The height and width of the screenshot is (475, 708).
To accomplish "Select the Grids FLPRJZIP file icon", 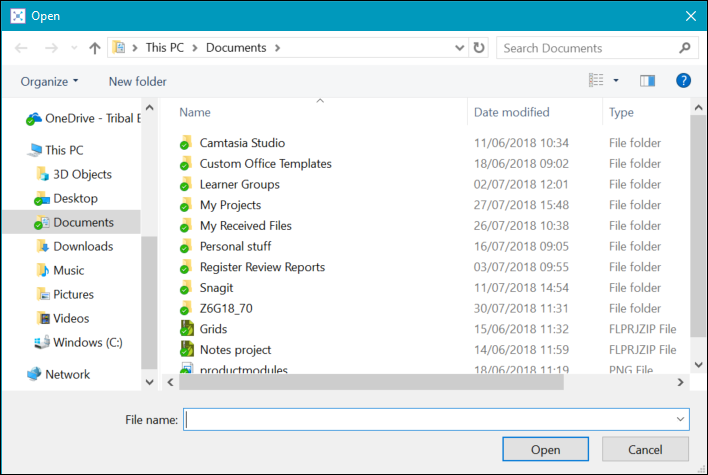I will coord(186,329).
